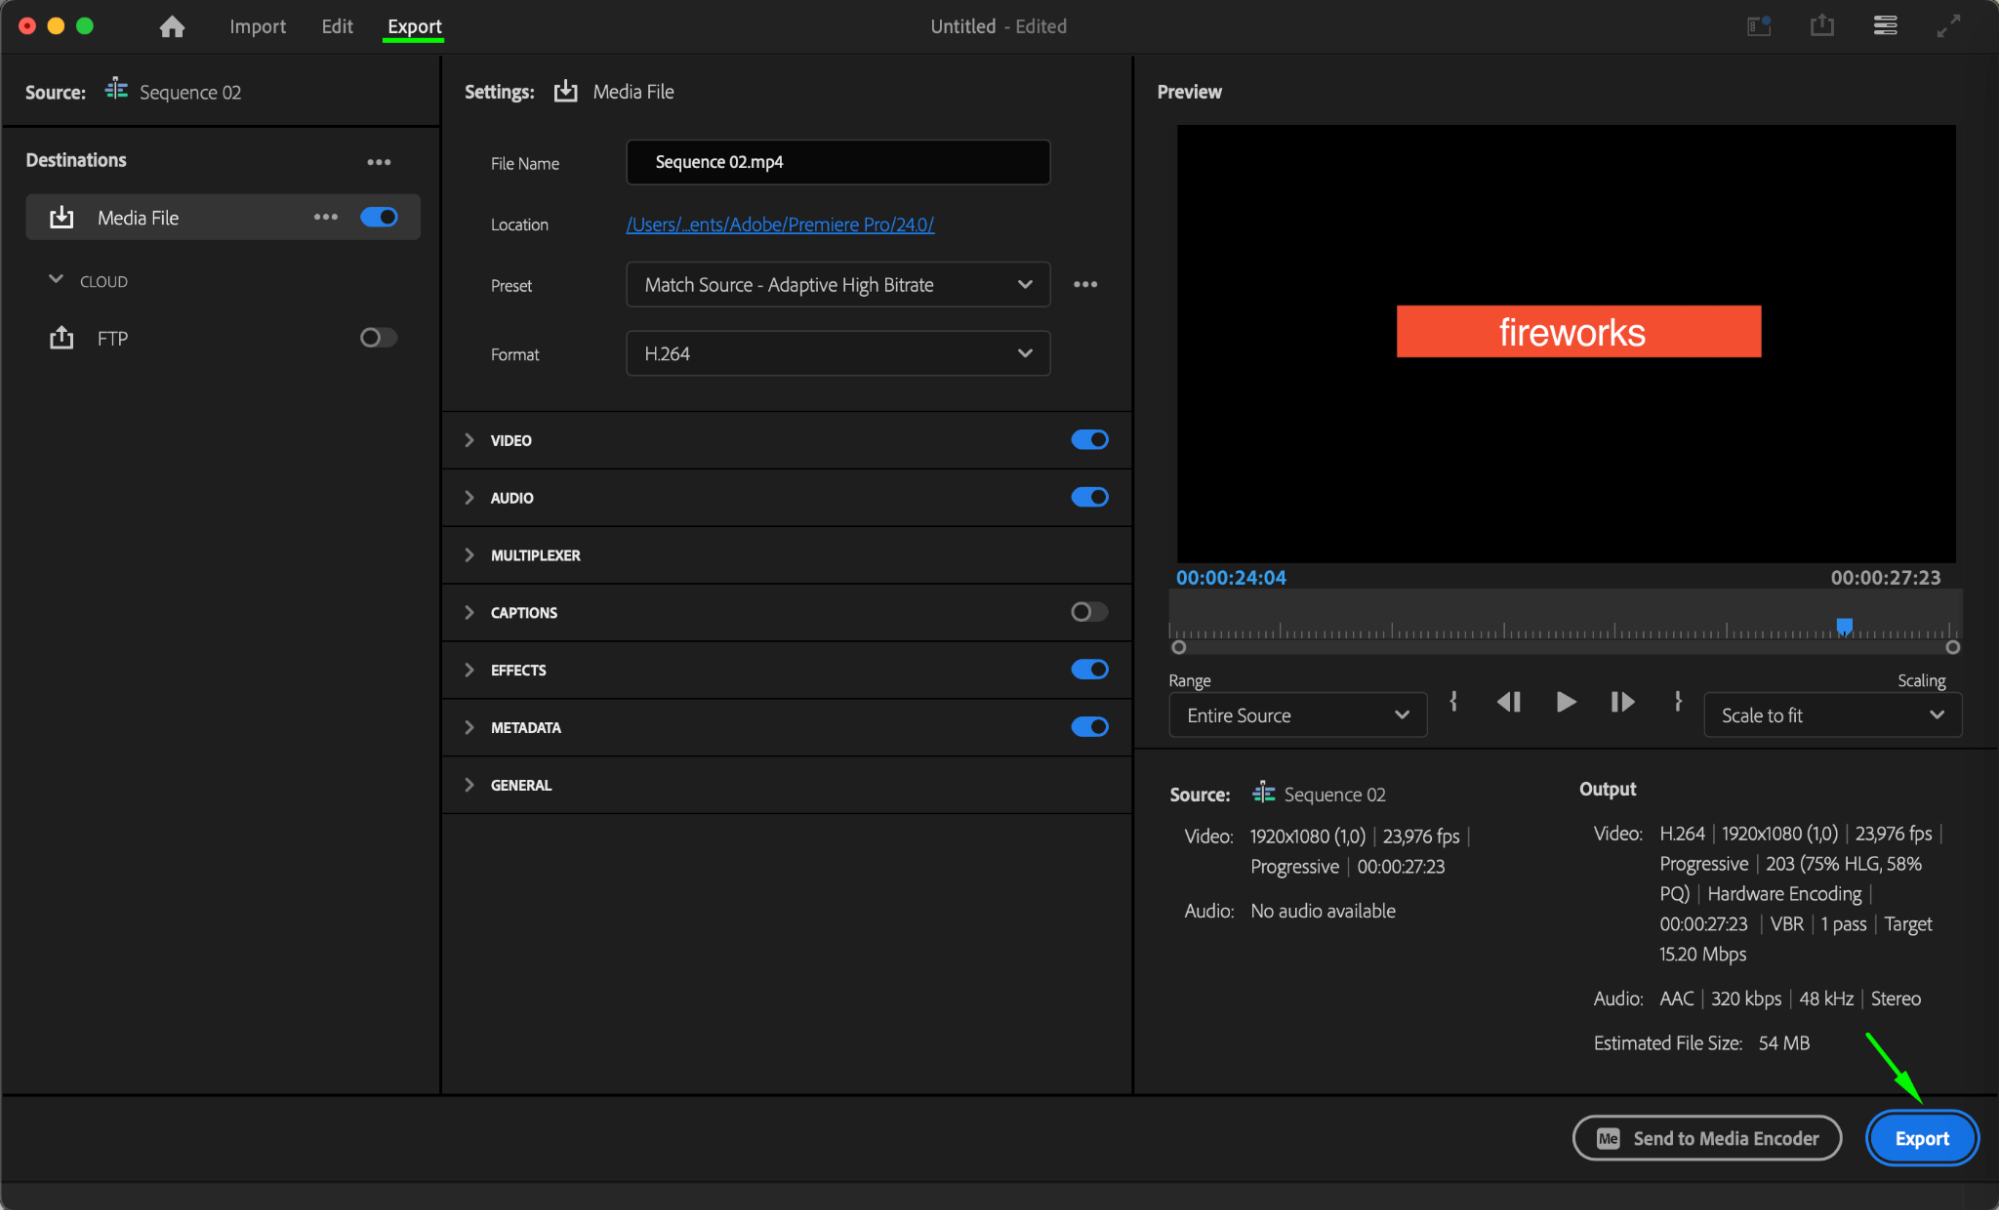Switch to the Import tab
This screenshot has height=1211, width=1999.
(257, 27)
